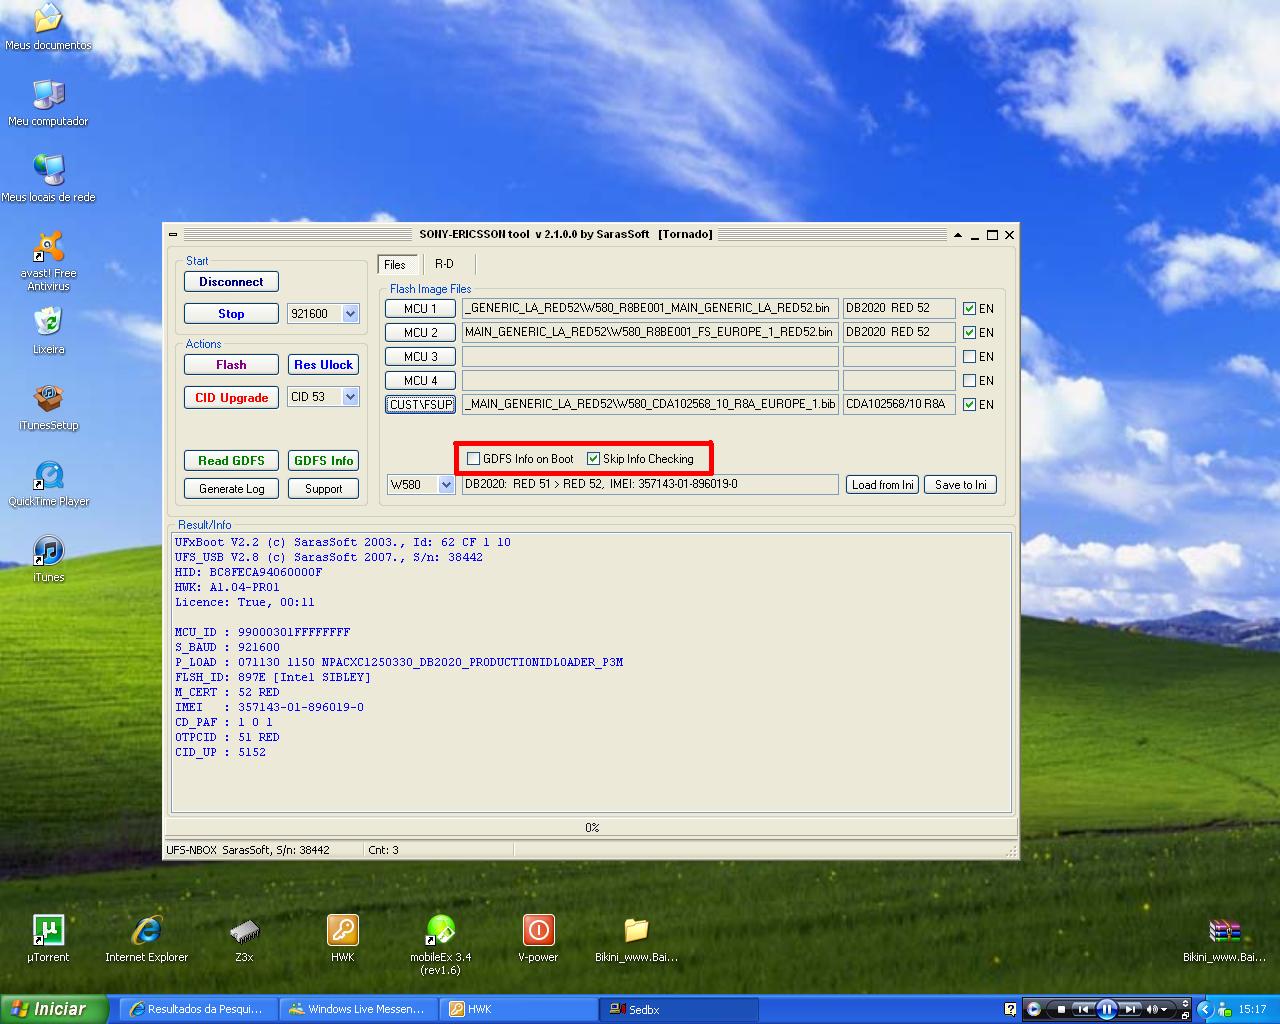This screenshot has width=1280, height=1024.
Task: Click the CID Upgrade button
Action: pyautogui.click(x=231, y=398)
